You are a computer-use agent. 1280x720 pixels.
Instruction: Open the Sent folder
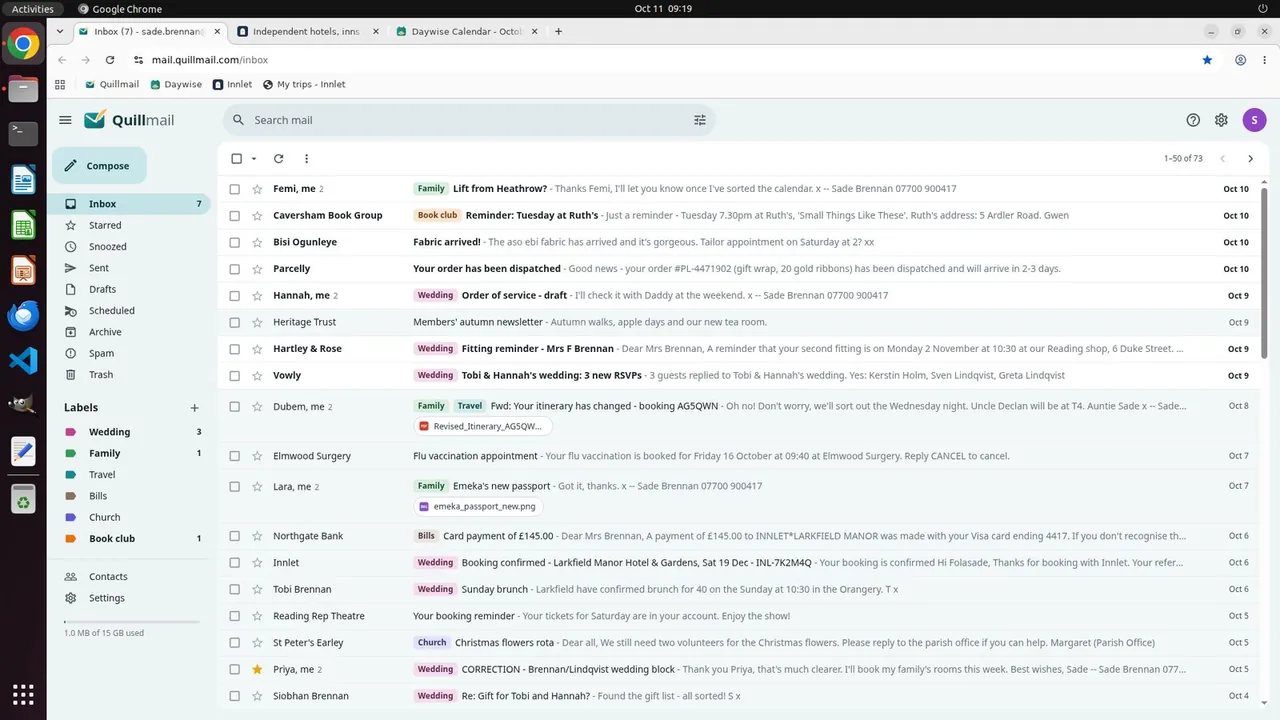pyautogui.click(x=130, y=268)
